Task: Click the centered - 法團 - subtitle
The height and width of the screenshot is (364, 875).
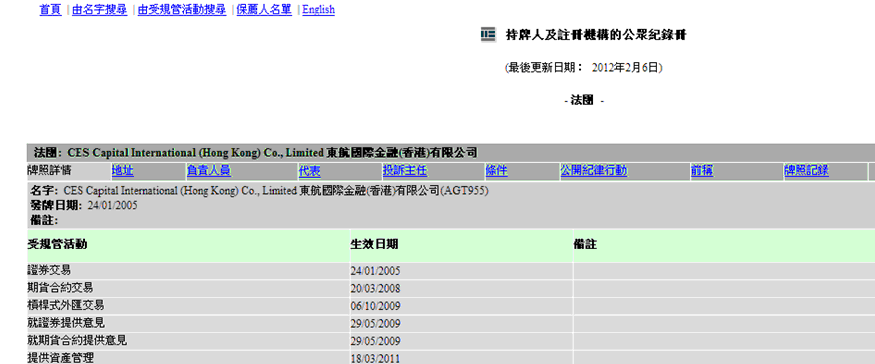Action: 584,101
